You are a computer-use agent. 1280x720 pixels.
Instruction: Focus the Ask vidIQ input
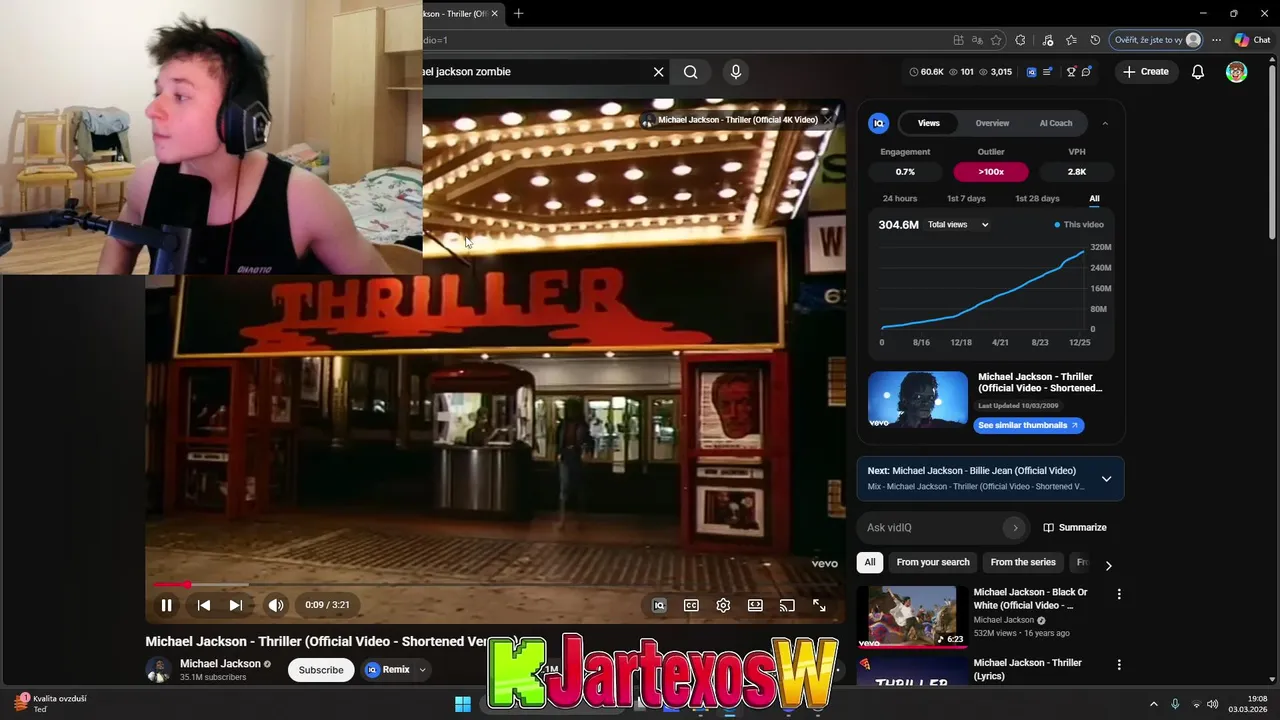coord(930,528)
